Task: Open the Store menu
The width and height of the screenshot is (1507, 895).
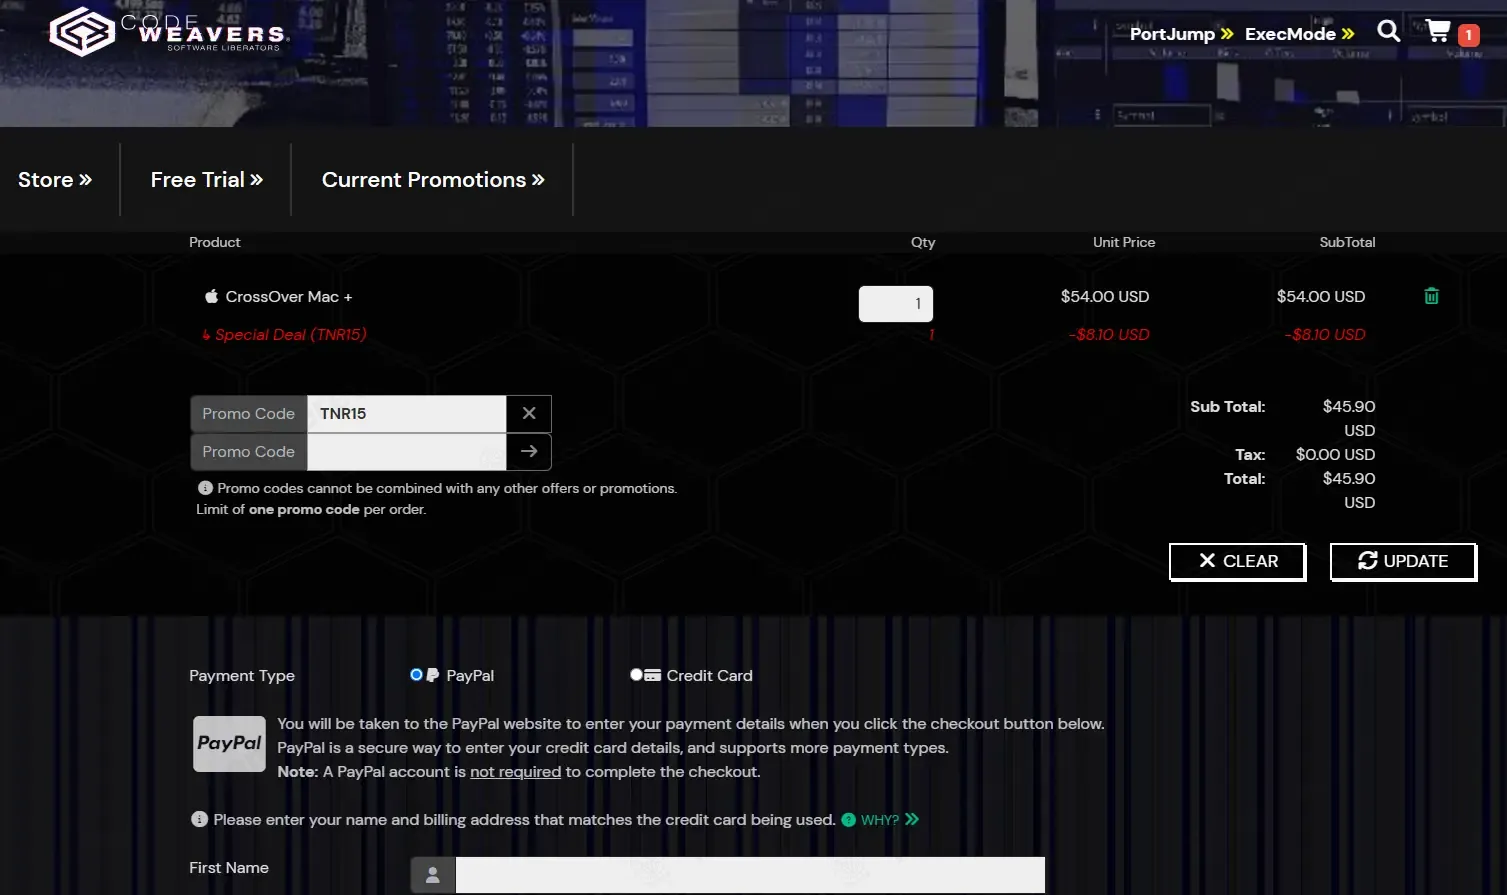Action: click(55, 180)
